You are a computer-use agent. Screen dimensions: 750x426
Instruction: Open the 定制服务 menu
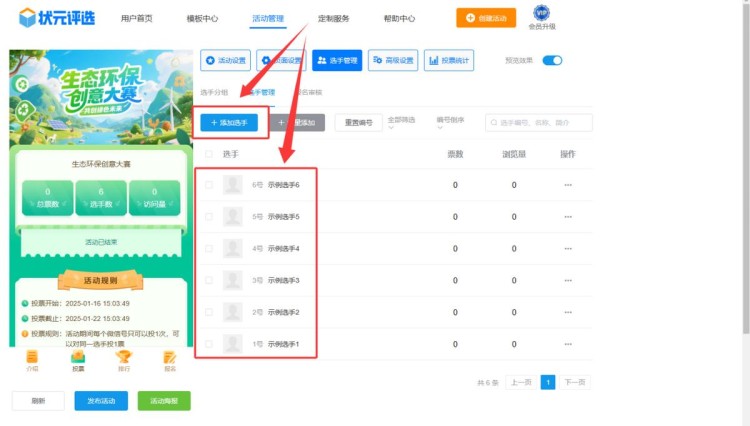pyautogui.click(x=333, y=19)
